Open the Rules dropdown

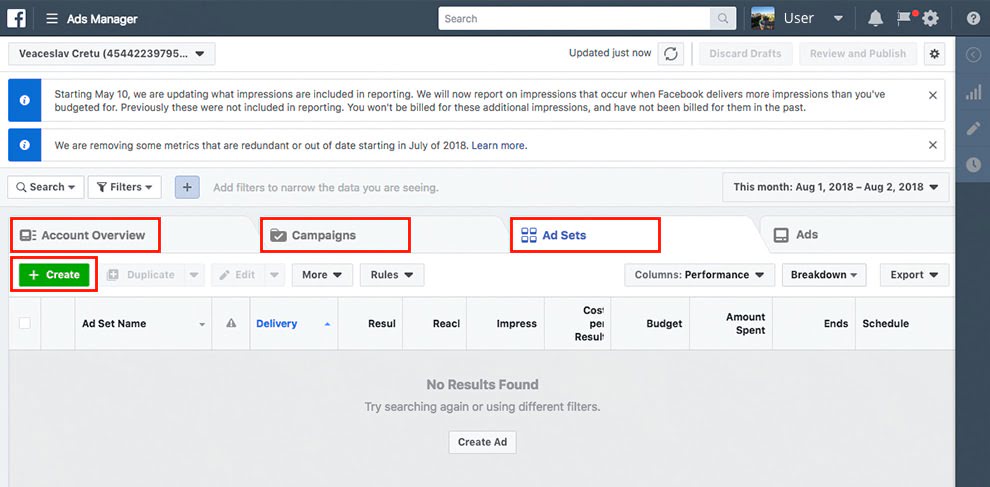392,275
